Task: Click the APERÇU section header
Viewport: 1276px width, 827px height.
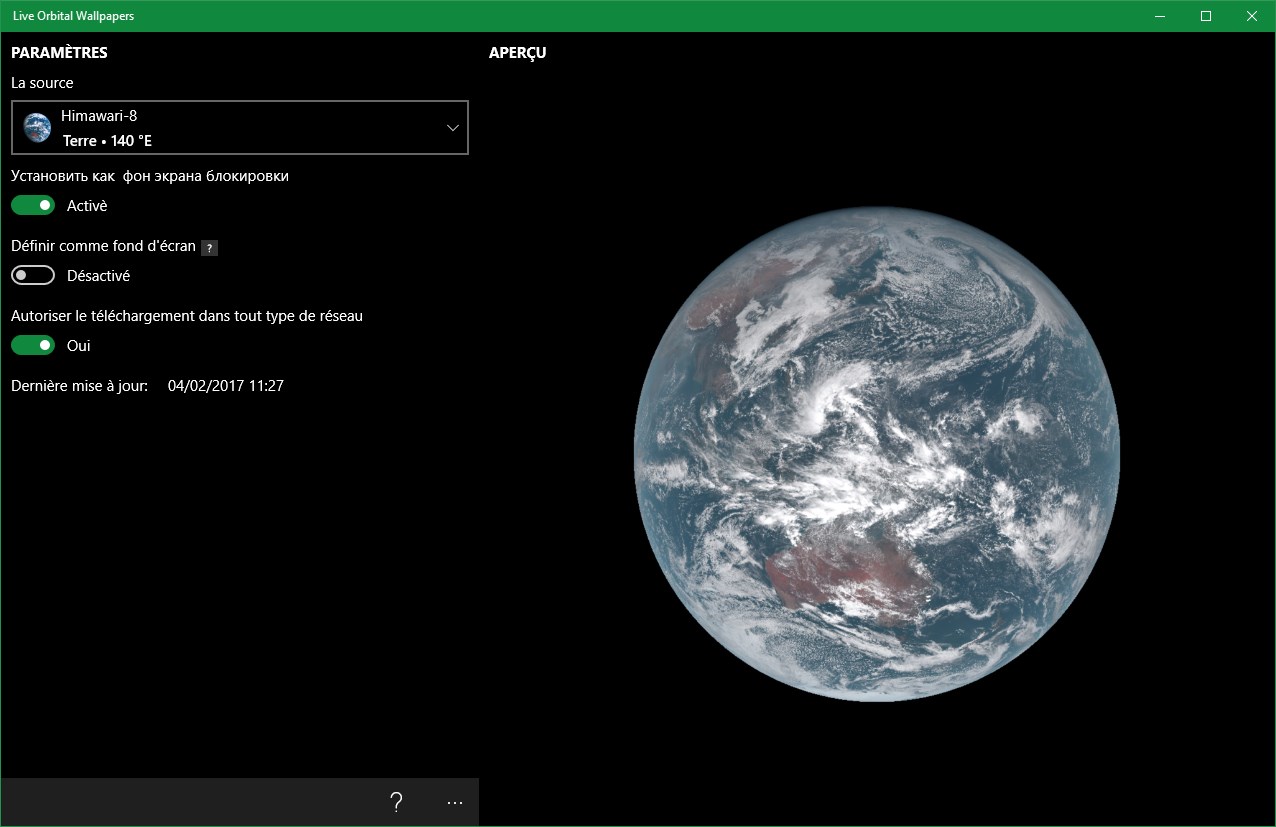Action: pos(517,52)
